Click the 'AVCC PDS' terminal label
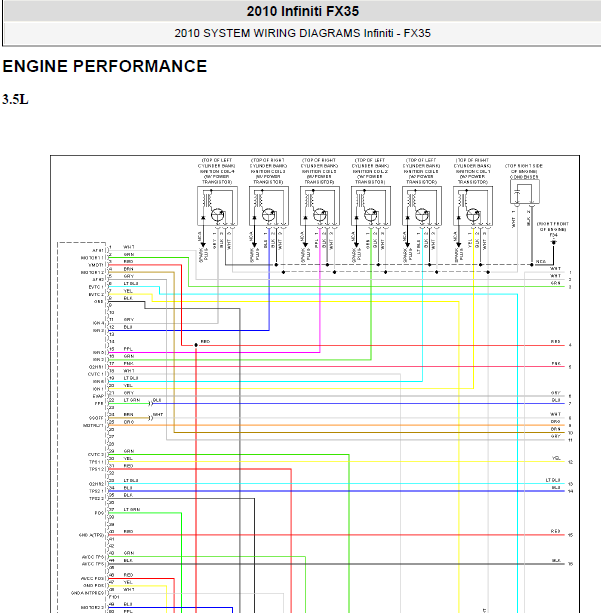The width and height of the screenshot is (601, 613). click(x=93, y=578)
